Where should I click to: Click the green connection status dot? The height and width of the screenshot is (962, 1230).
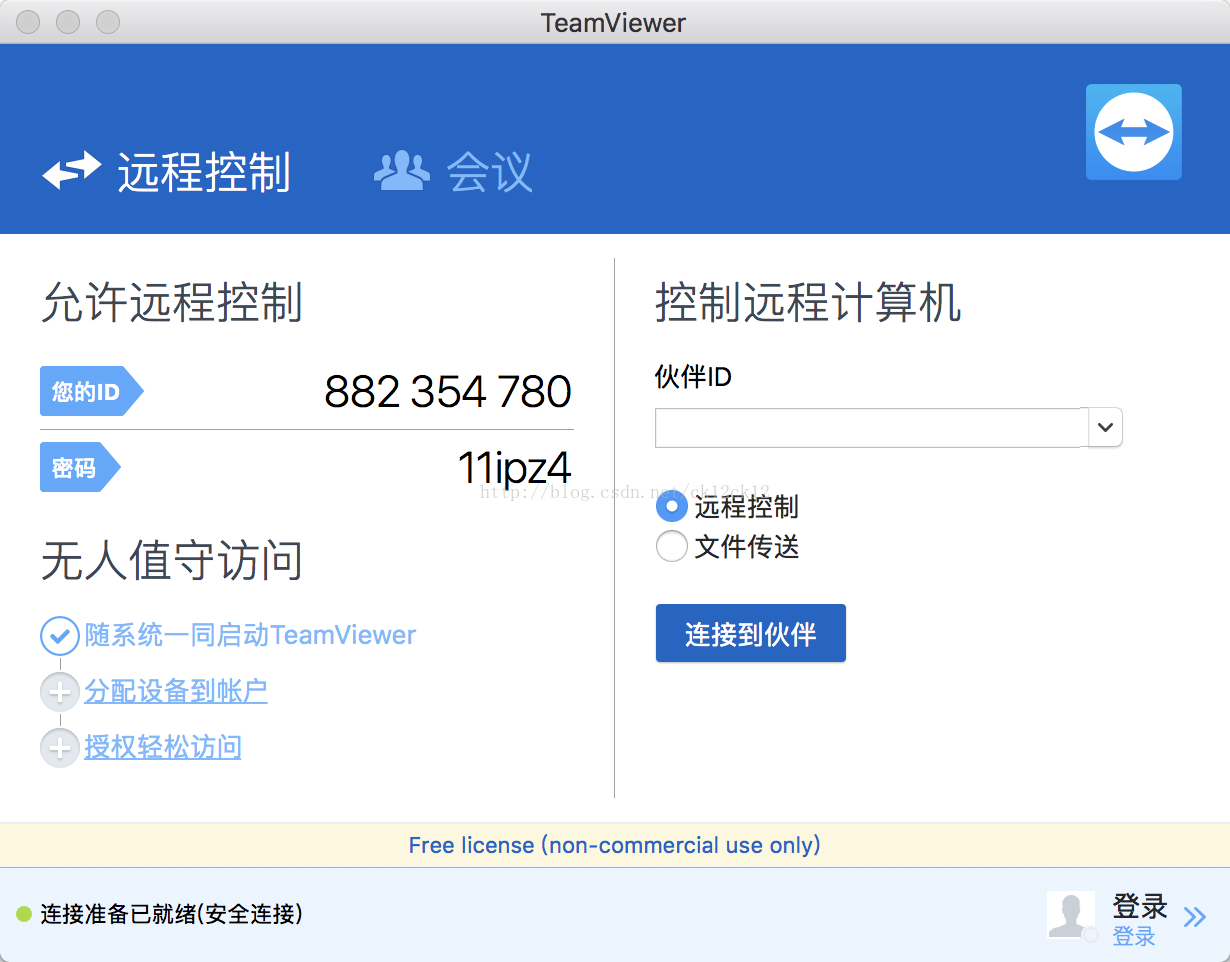(x=25, y=914)
